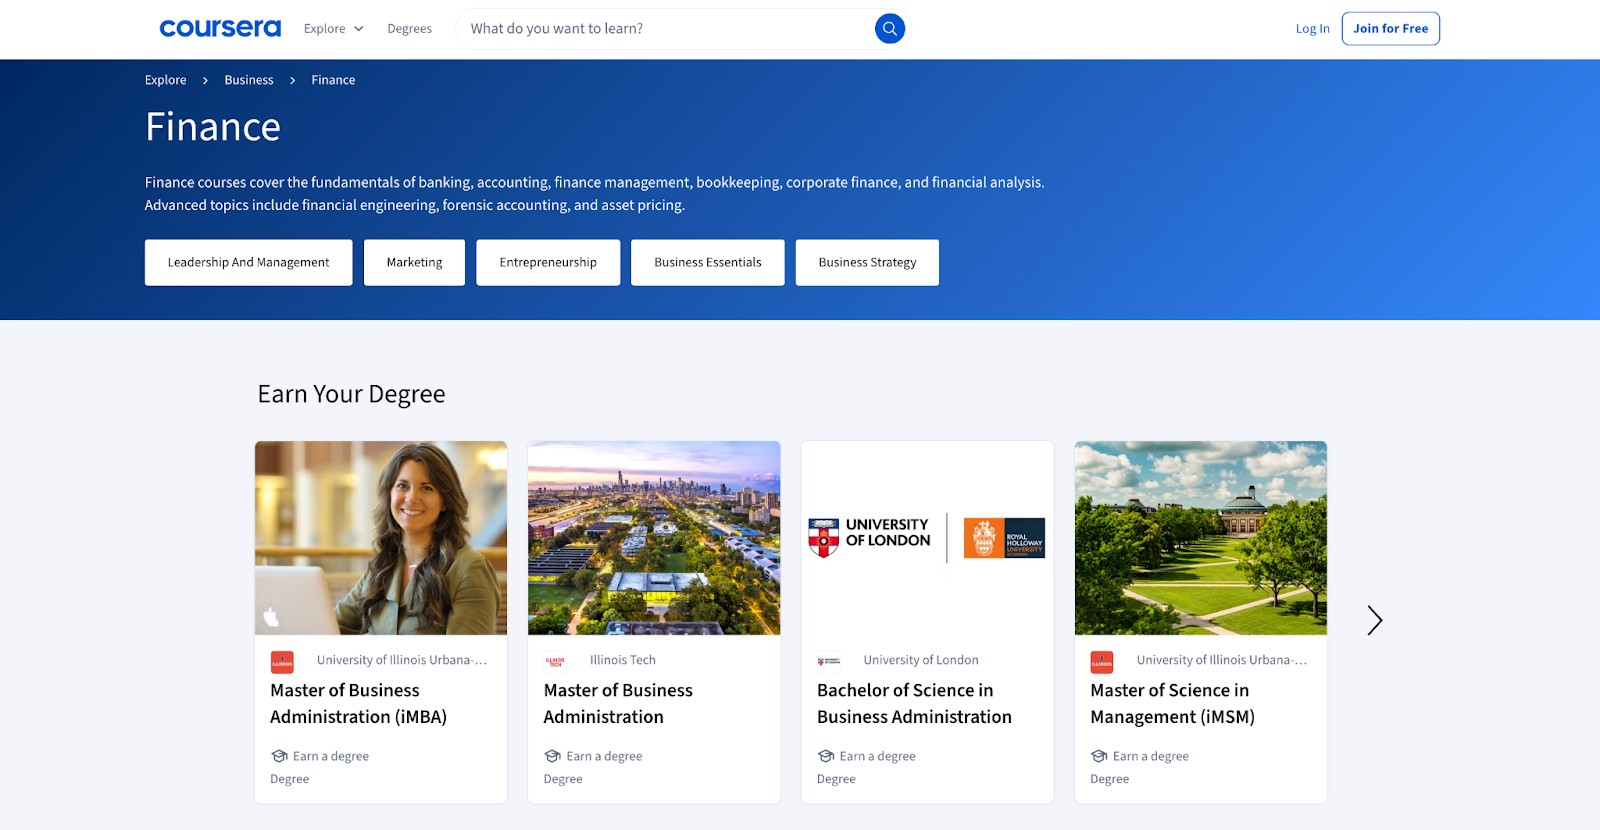The image size is (1600, 830).
Task: Open the Degrees menu item
Action: pos(410,29)
